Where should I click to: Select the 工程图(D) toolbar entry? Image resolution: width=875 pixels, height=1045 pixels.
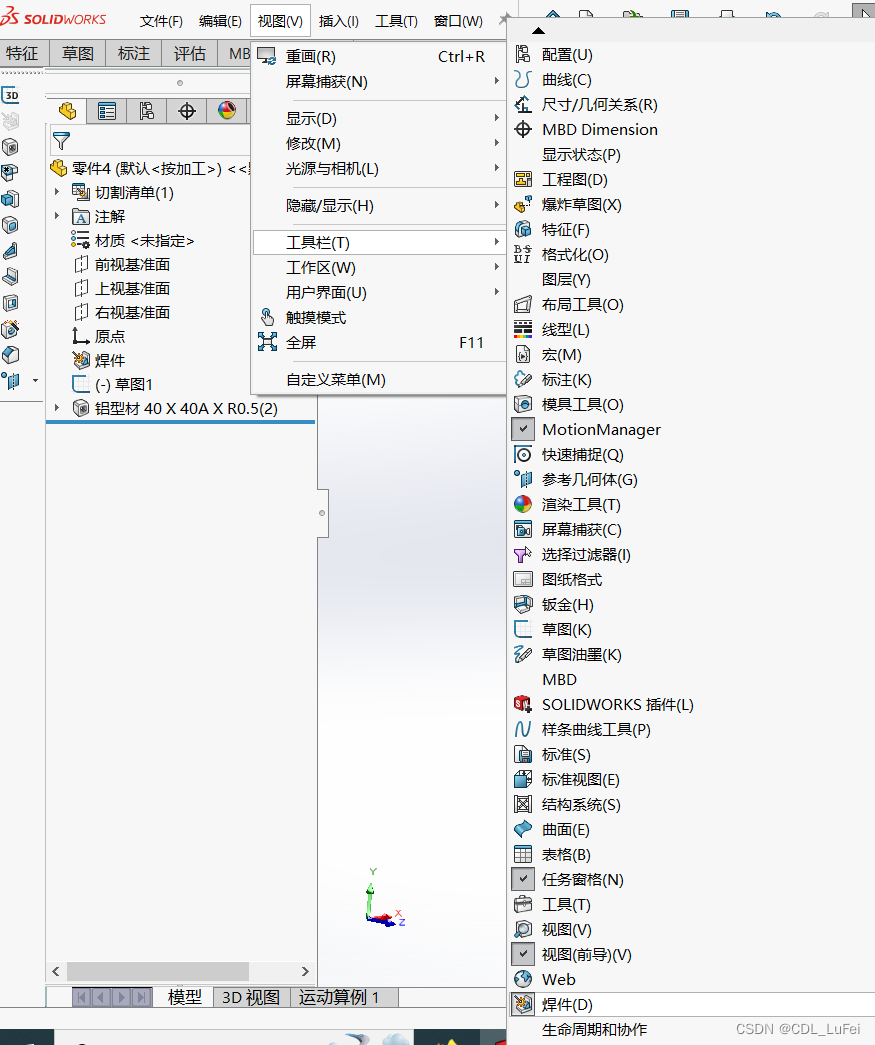coord(574,180)
